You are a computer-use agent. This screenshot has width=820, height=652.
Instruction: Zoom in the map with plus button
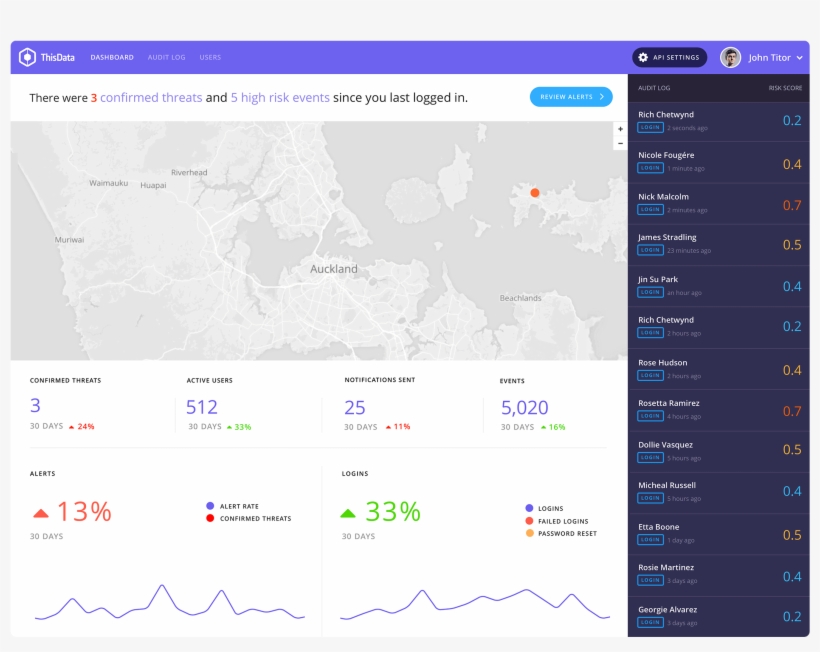click(x=620, y=129)
